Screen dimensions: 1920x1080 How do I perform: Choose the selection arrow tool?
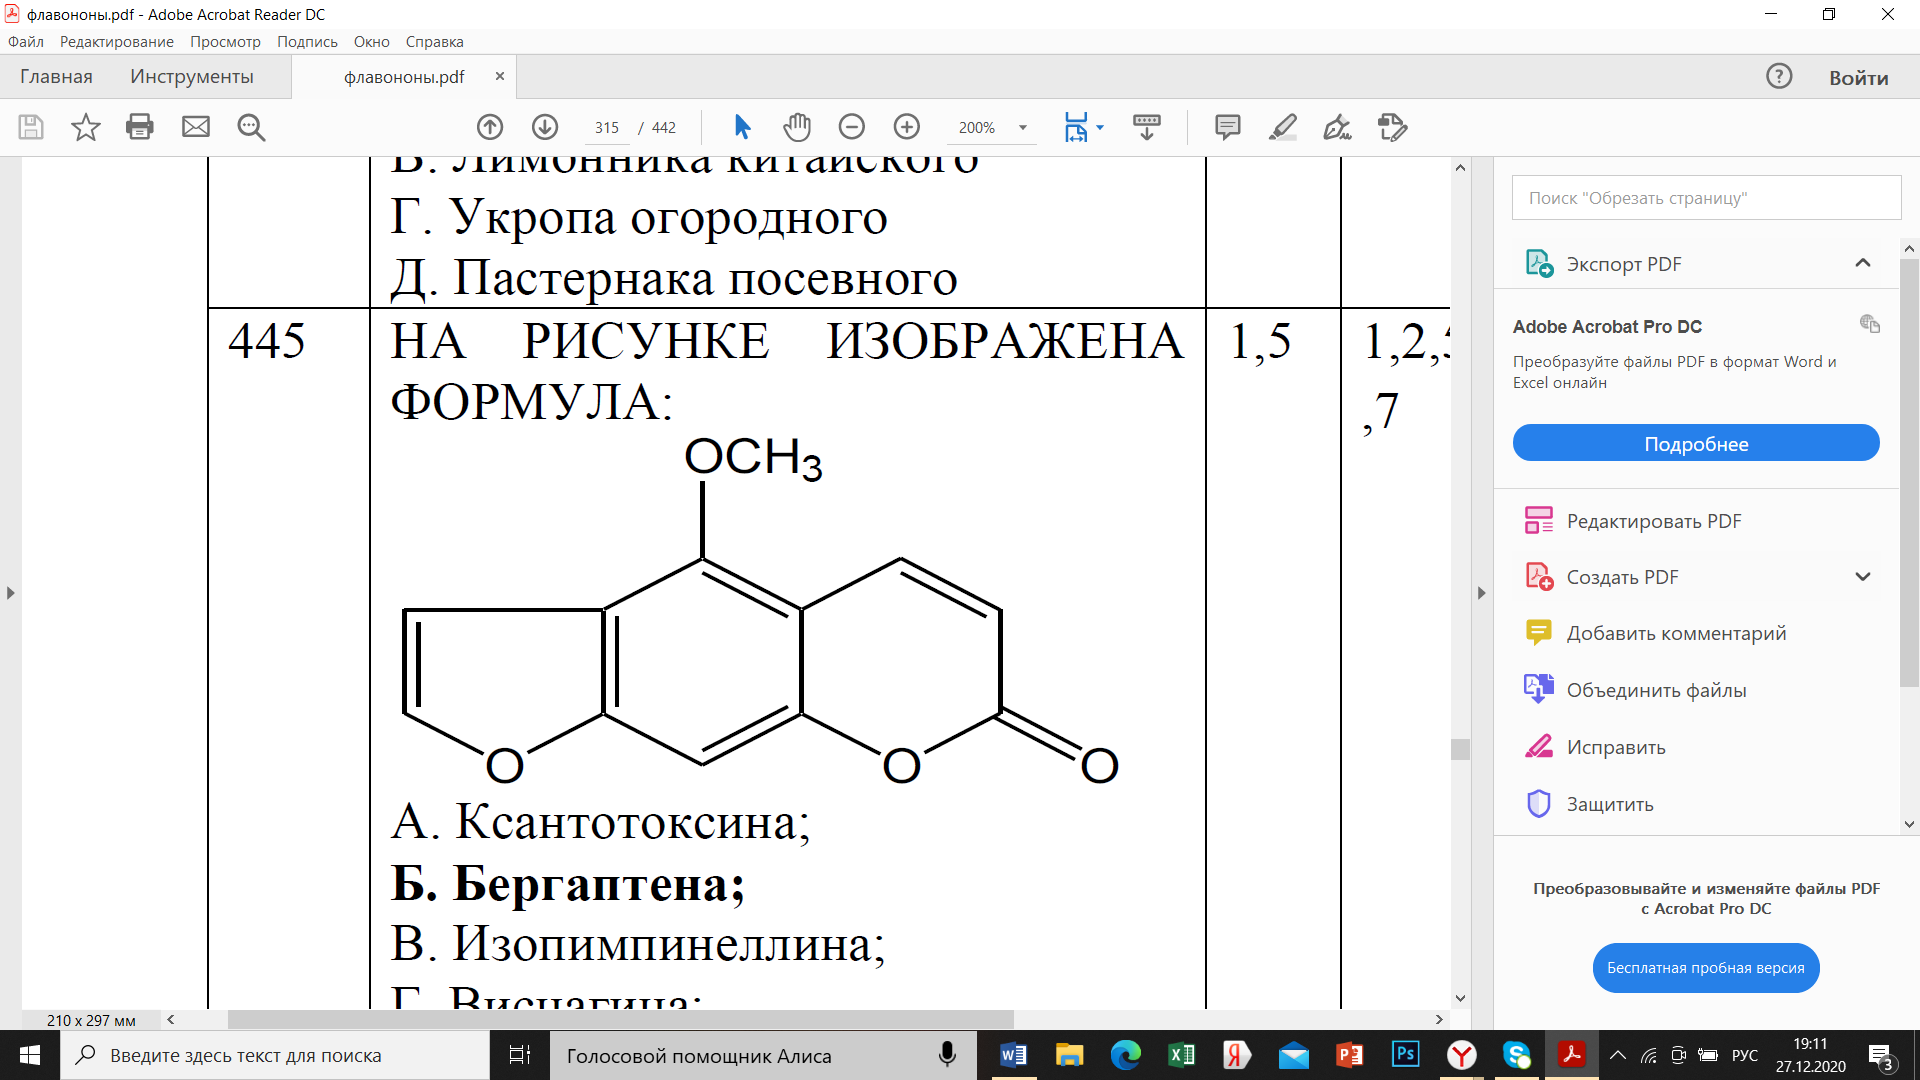click(x=742, y=127)
